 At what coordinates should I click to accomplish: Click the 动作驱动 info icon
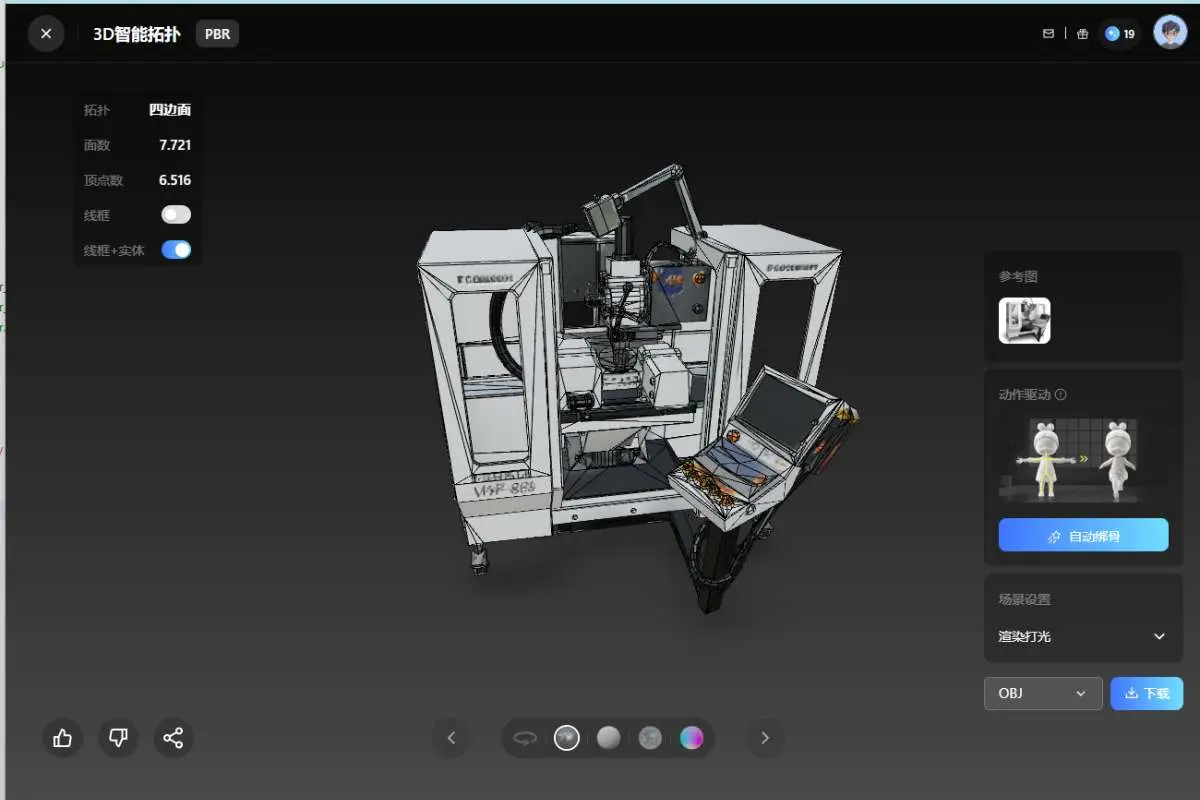point(1061,394)
